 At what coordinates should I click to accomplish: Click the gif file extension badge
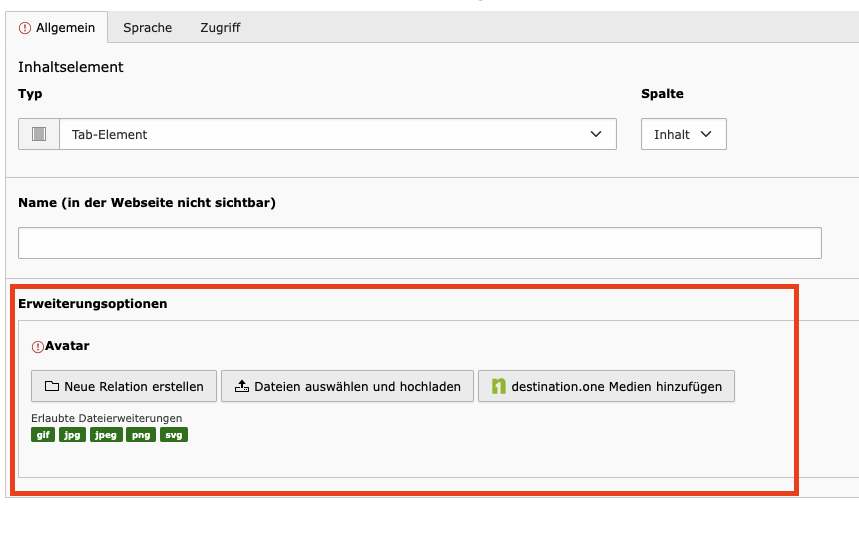point(43,435)
